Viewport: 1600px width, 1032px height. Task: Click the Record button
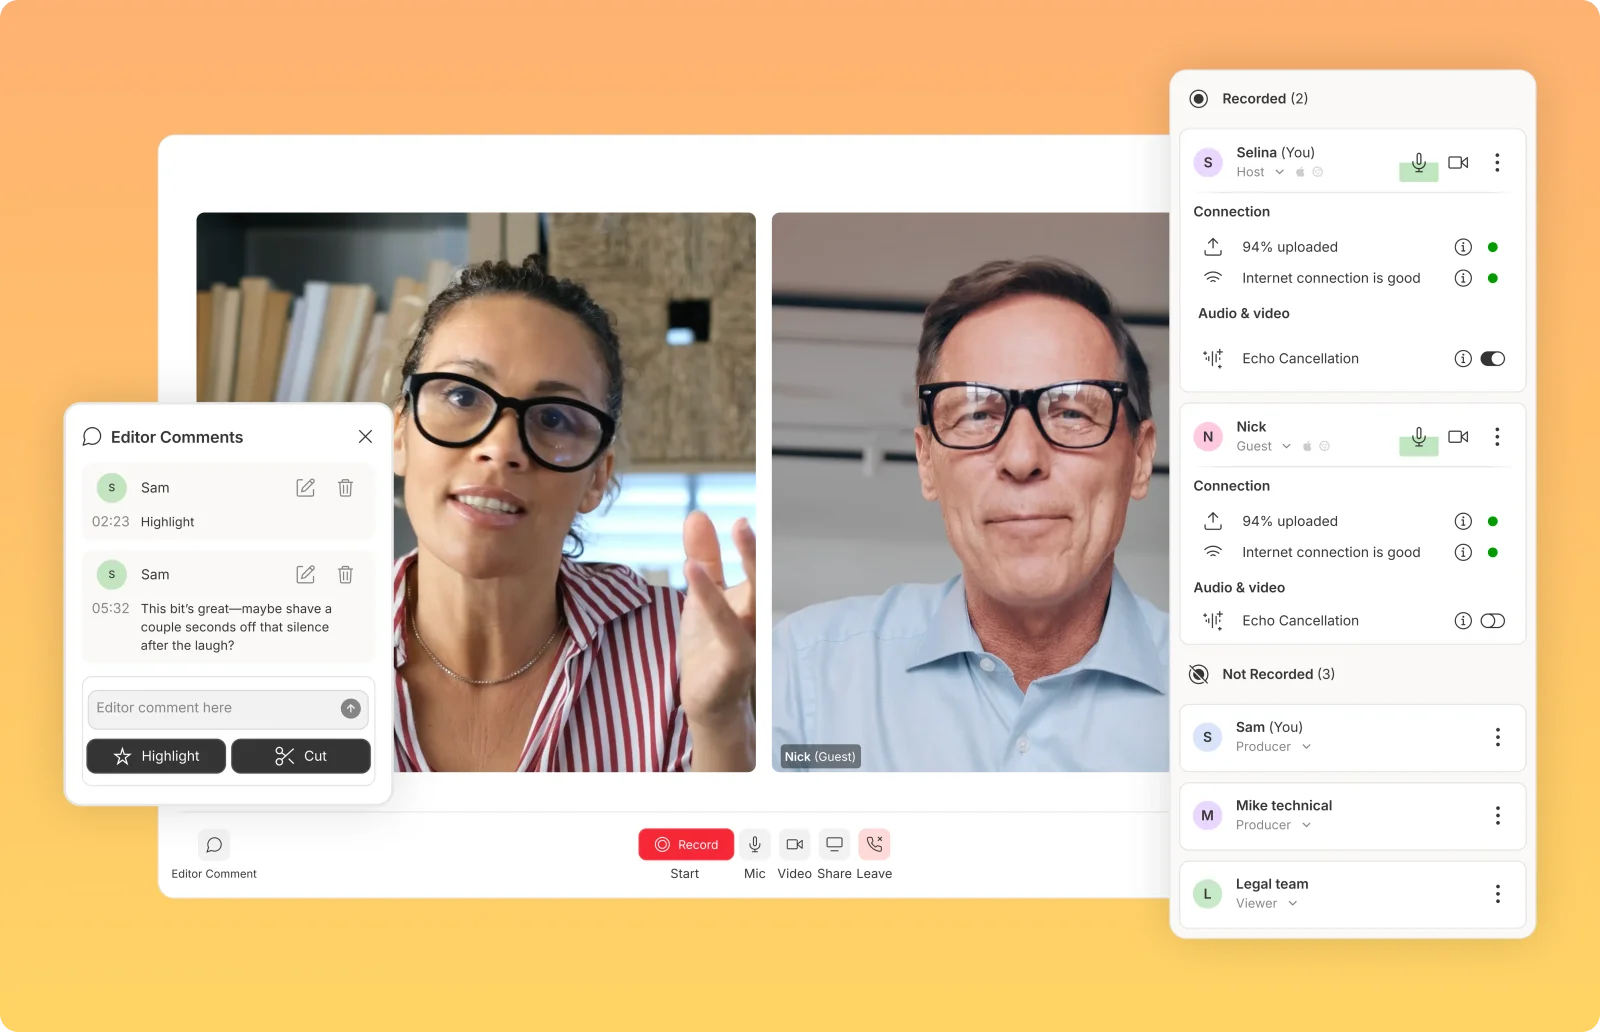686,845
